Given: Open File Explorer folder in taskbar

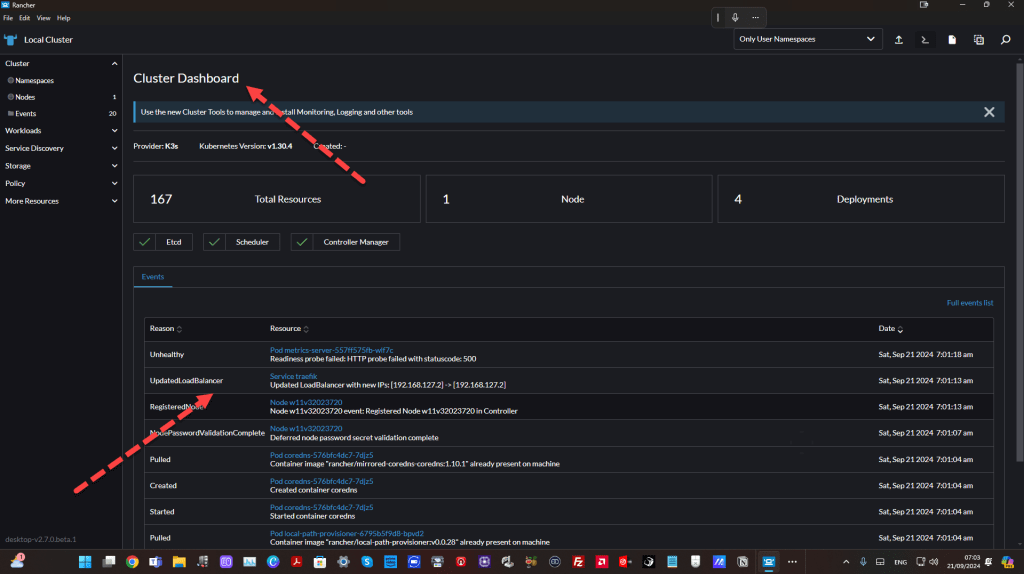Looking at the screenshot, I should coord(179,562).
